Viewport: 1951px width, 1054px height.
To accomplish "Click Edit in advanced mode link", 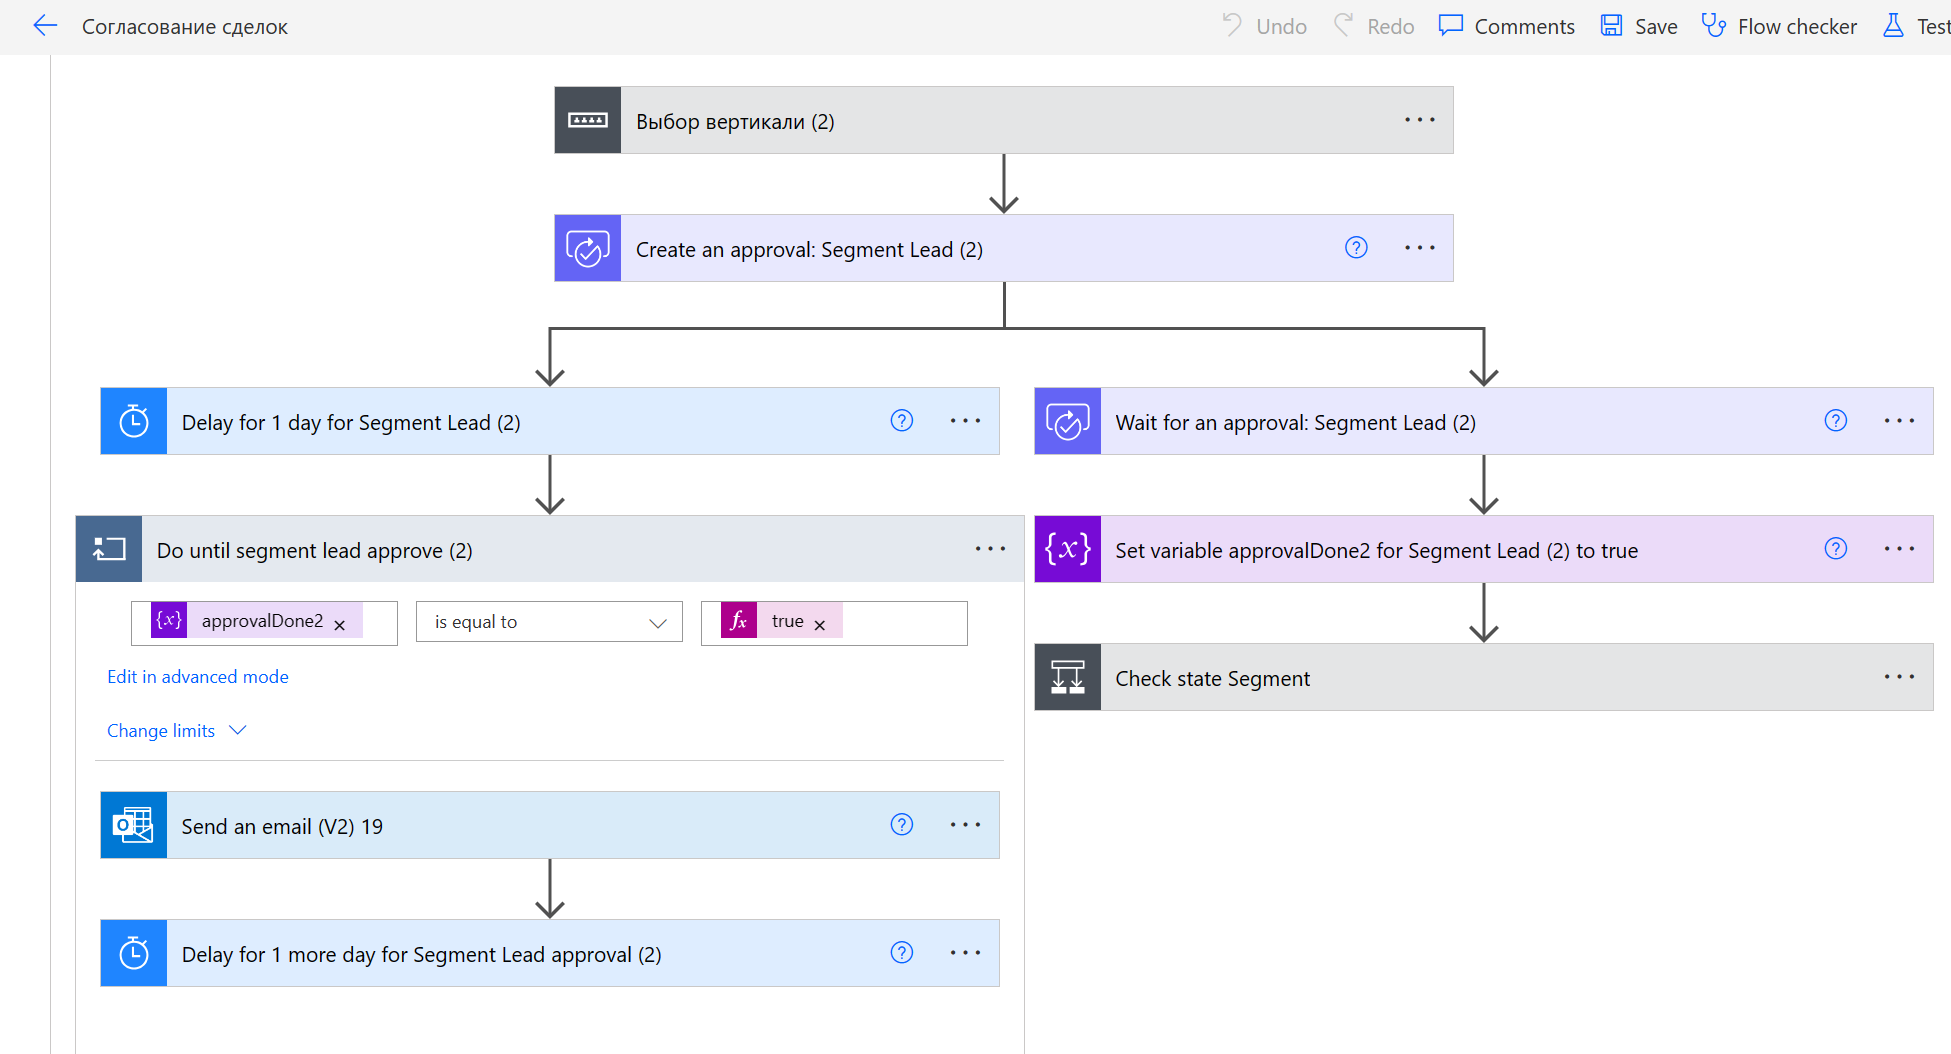I will [x=198, y=677].
